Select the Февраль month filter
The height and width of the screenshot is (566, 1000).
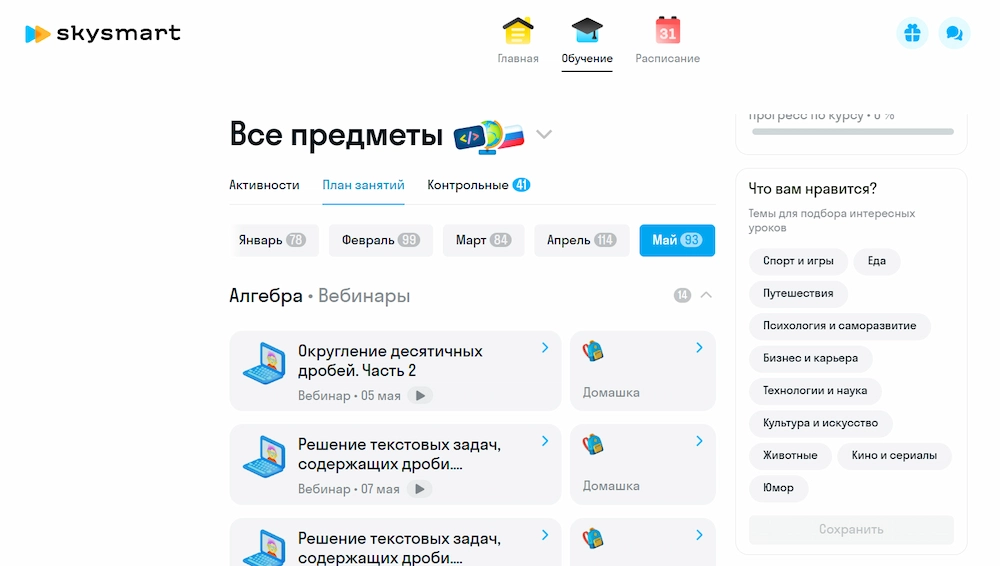click(381, 240)
